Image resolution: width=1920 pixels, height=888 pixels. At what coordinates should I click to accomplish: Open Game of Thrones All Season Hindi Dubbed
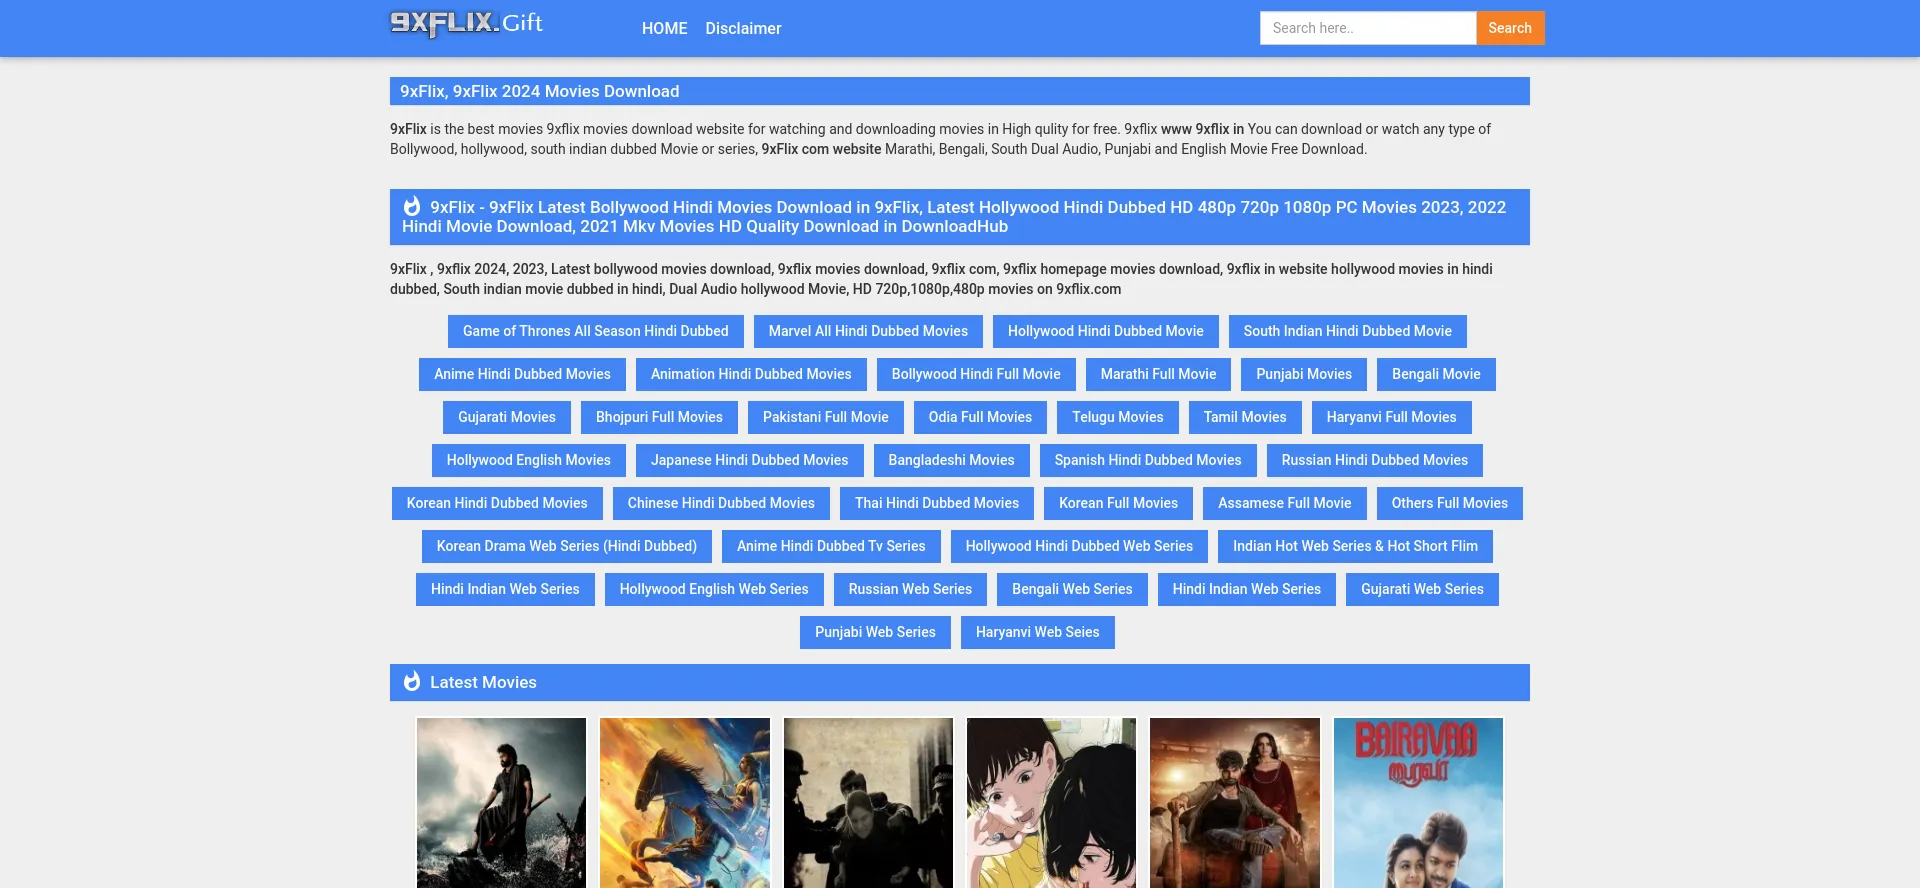pos(596,331)
